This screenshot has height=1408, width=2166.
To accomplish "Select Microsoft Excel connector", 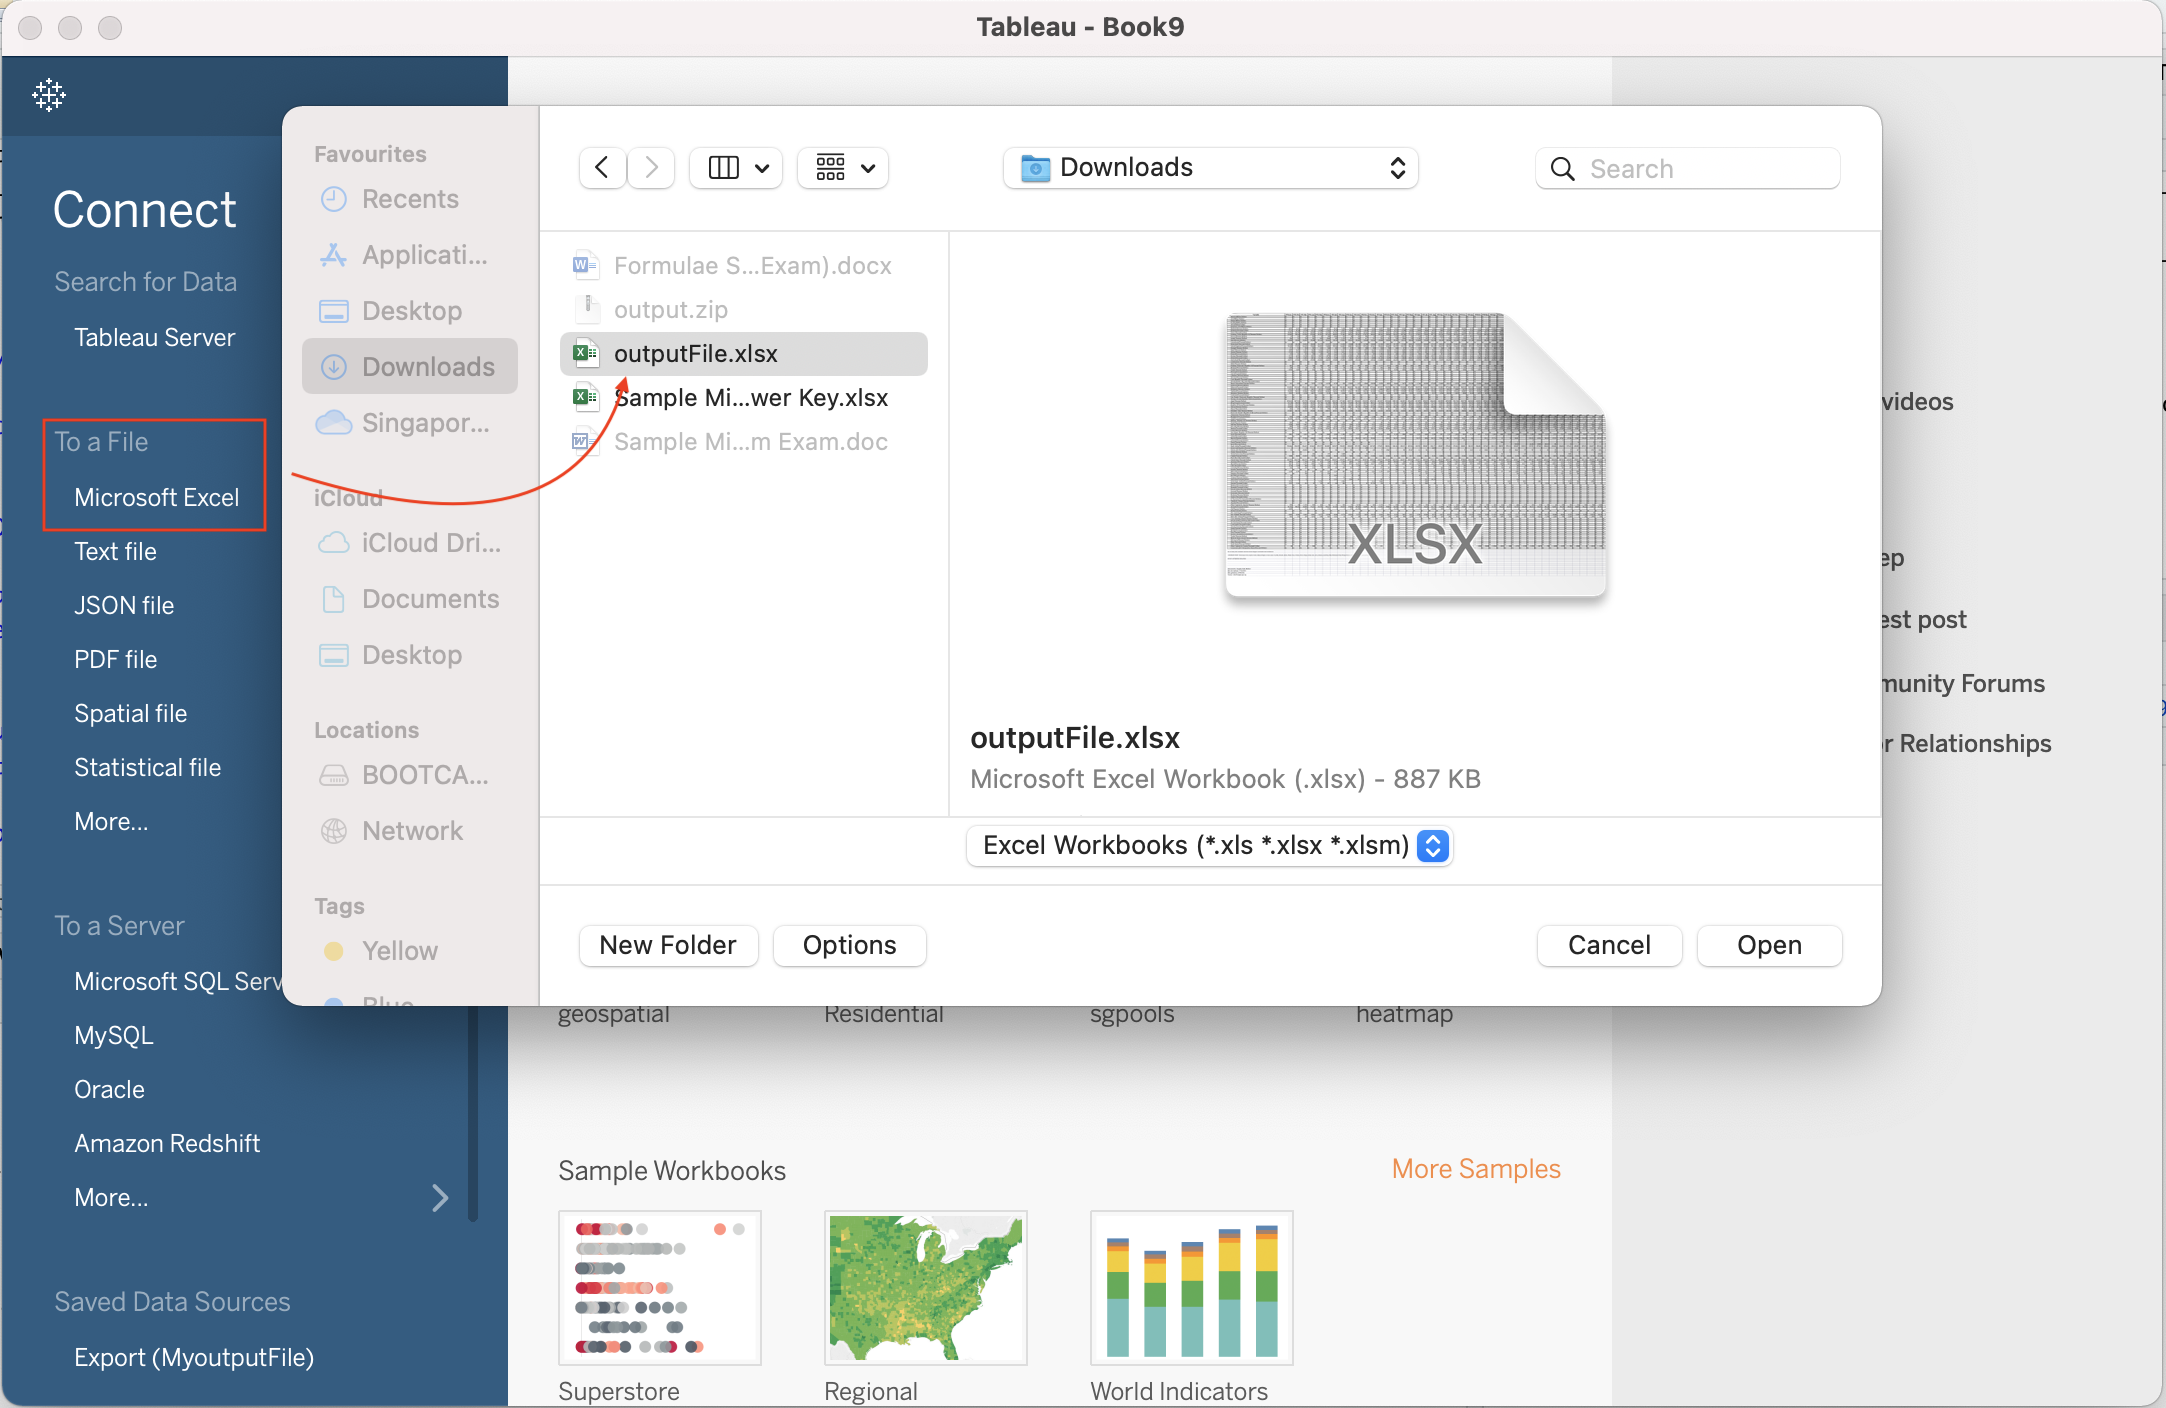I will coord(156,497).
